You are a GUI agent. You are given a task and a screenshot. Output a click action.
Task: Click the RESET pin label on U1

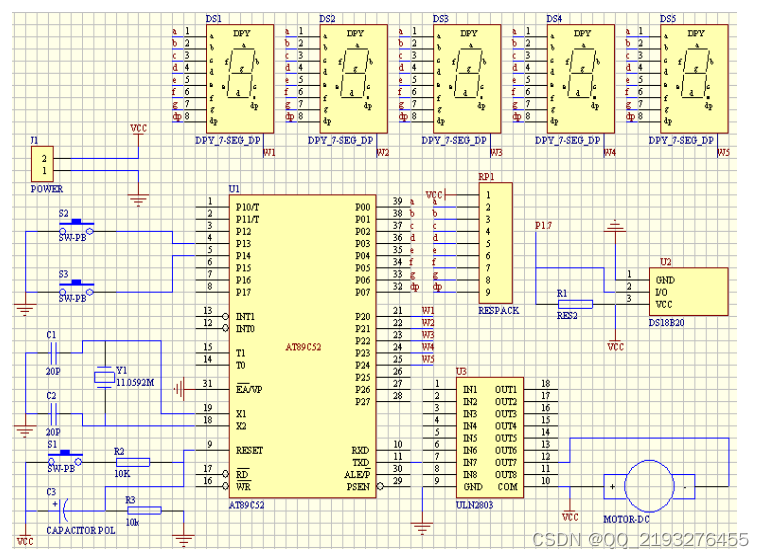point(249,450)
